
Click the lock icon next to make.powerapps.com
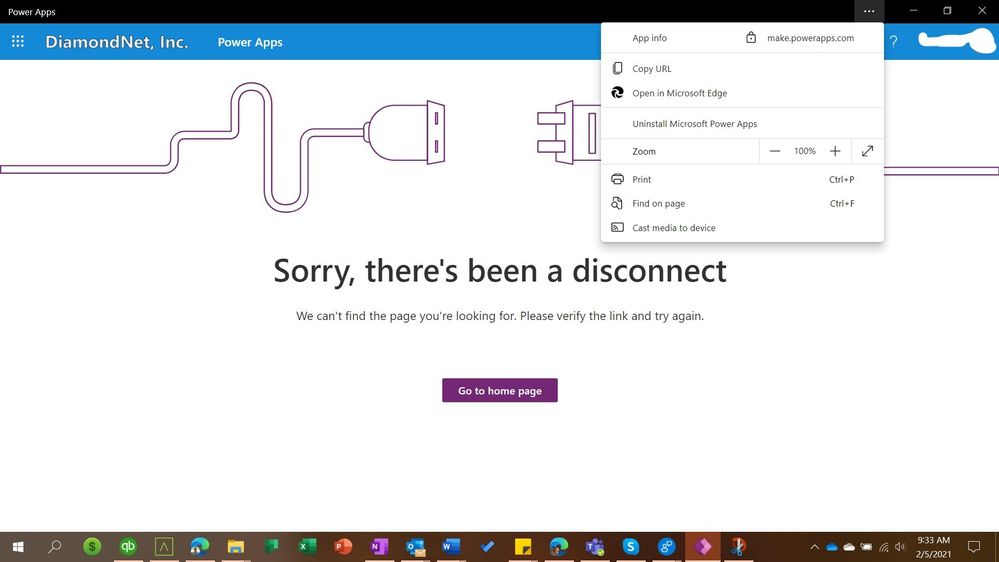click(x=751, y=38)
